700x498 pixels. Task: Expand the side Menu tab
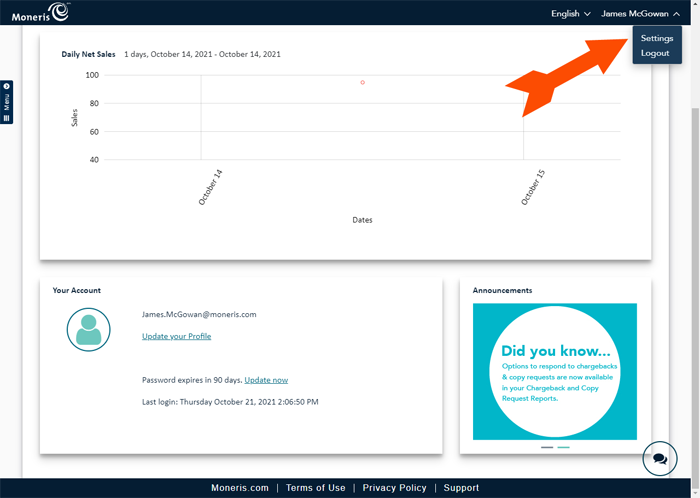point(6,102)
